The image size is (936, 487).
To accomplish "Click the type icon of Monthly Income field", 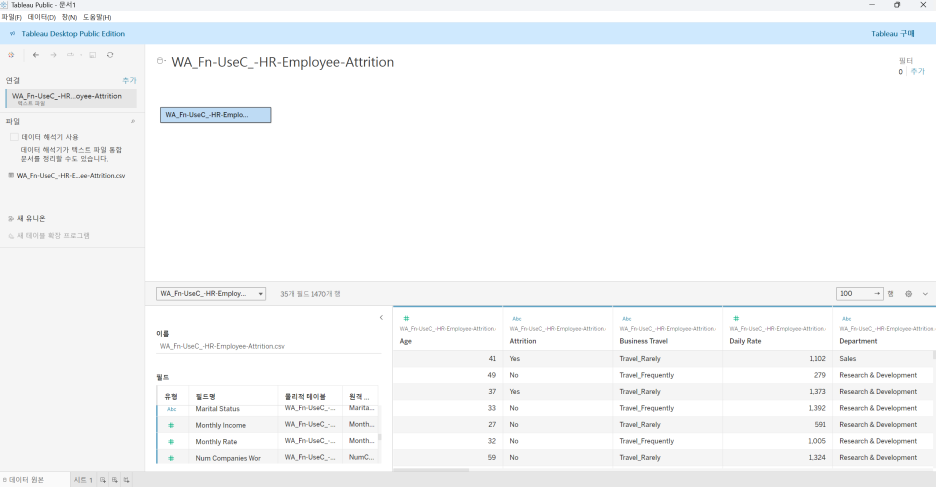I will click(x=171, y=426).
